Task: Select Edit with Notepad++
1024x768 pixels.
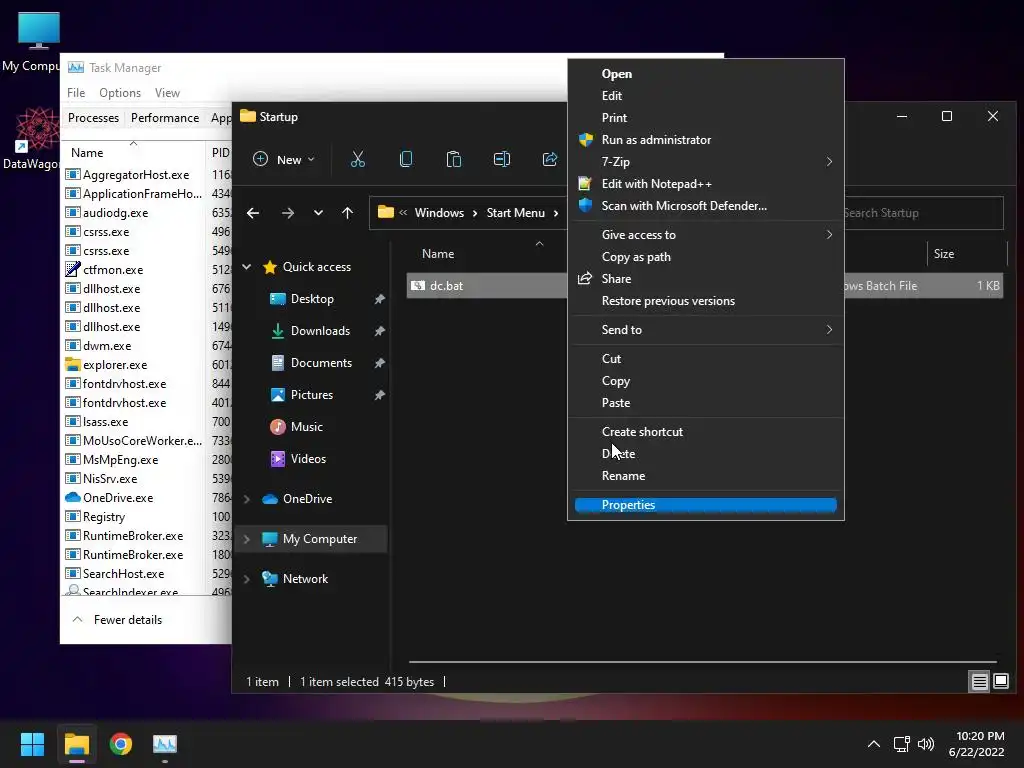Action: point(705,184)
